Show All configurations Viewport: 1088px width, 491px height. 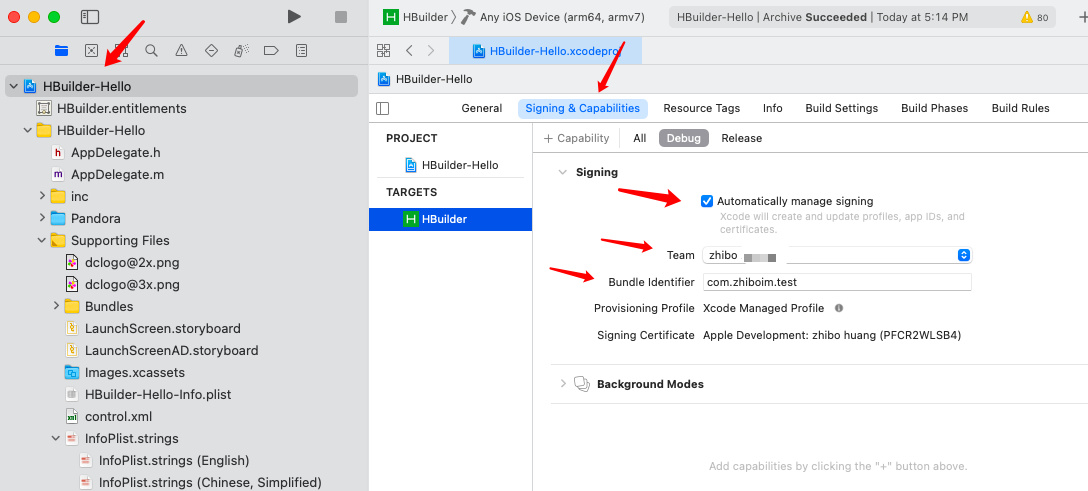coord(640,138)
